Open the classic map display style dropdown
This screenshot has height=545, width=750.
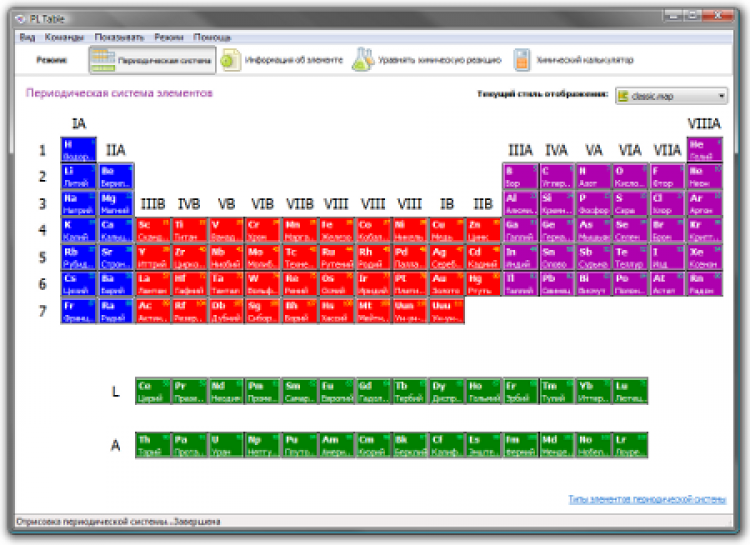tap(672, 96)
